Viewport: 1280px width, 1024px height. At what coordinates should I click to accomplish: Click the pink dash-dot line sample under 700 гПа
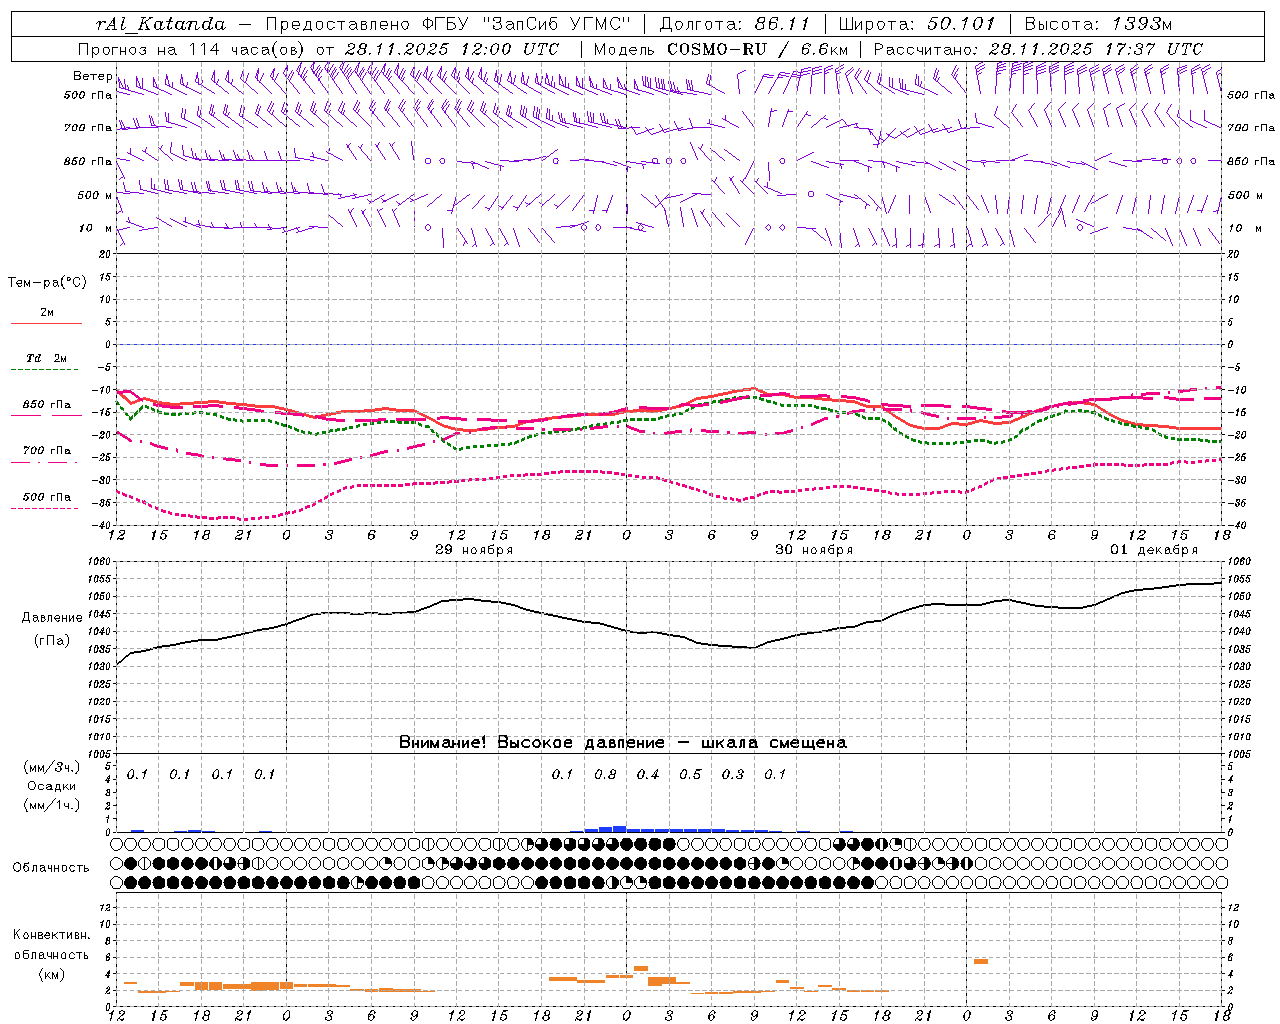[x=46, y=463]
